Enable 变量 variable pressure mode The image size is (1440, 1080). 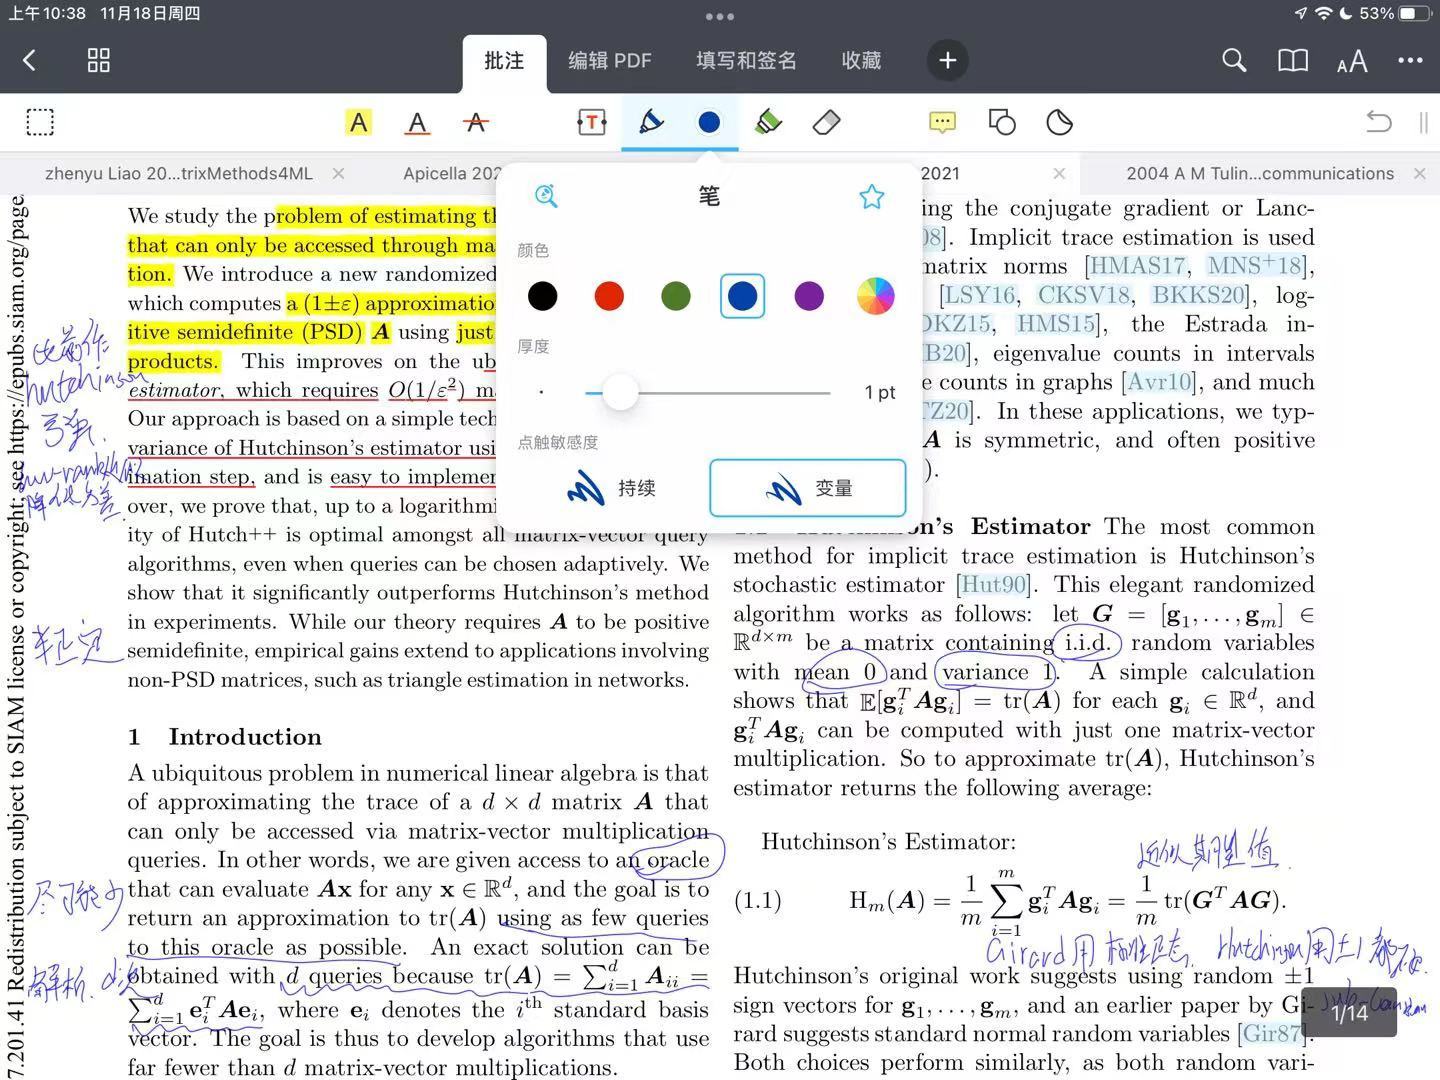click(808, 488)
